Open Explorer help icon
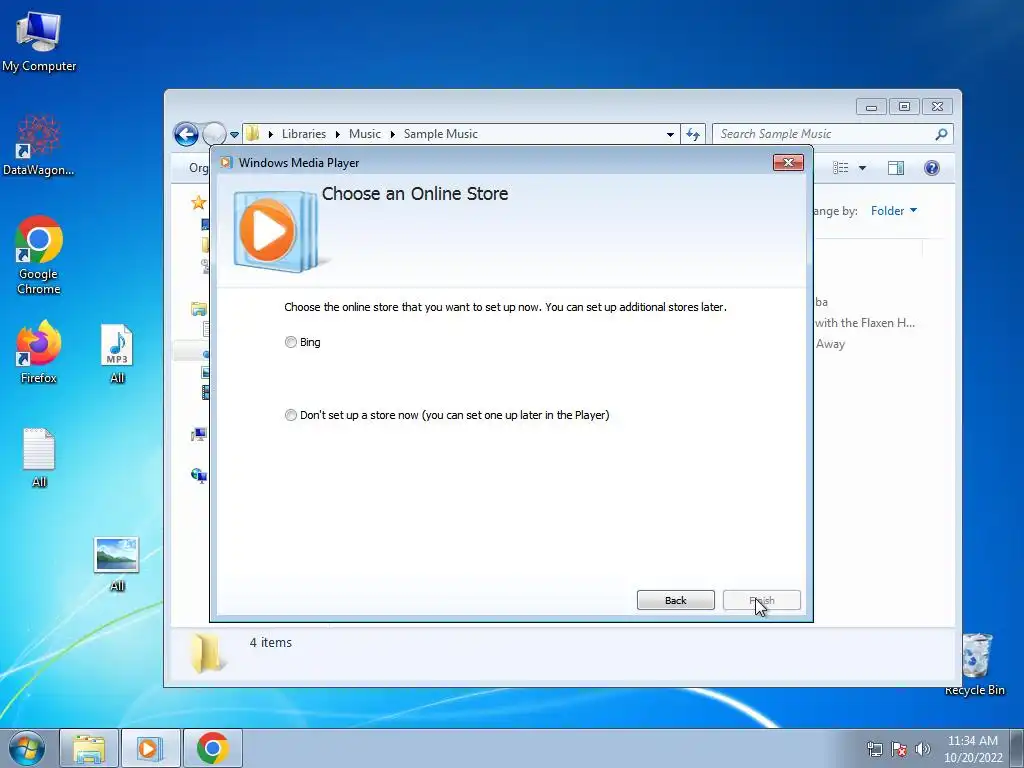Image resolution: width=1024 pixels, height=768 pixels. (x=932, y=168)
